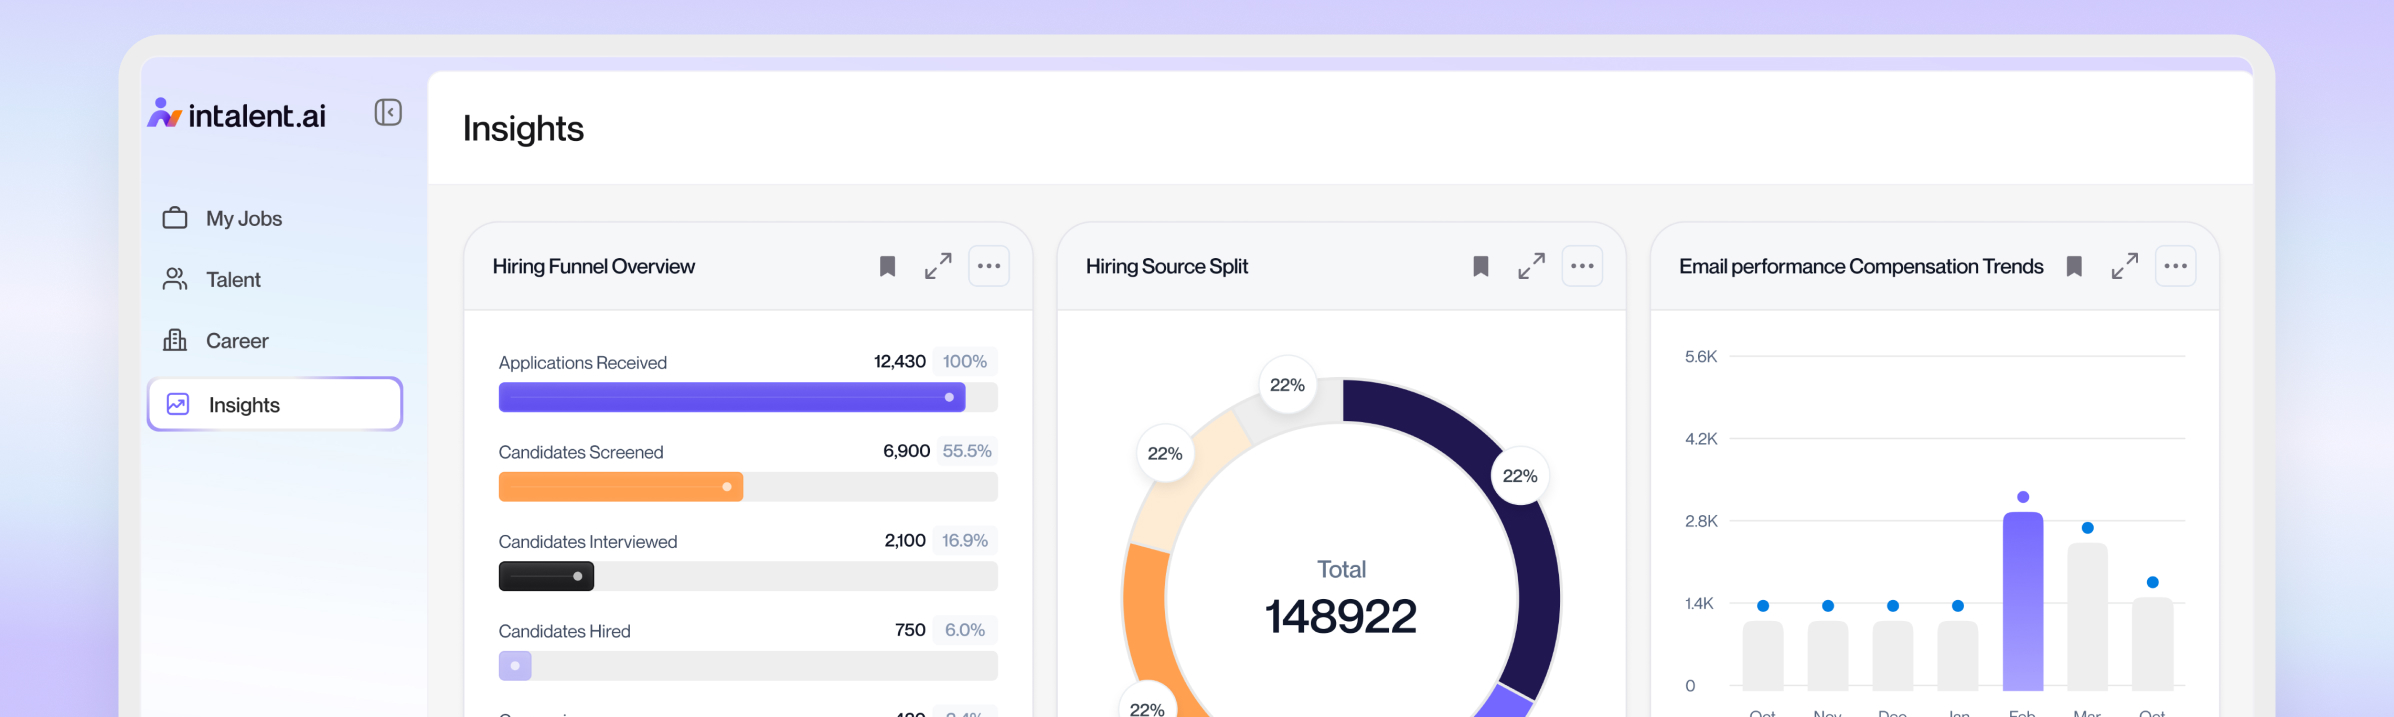
Task: Click the Email performance Compensation Trends title
Action: pyautogui.click(x=1861, y=266)
